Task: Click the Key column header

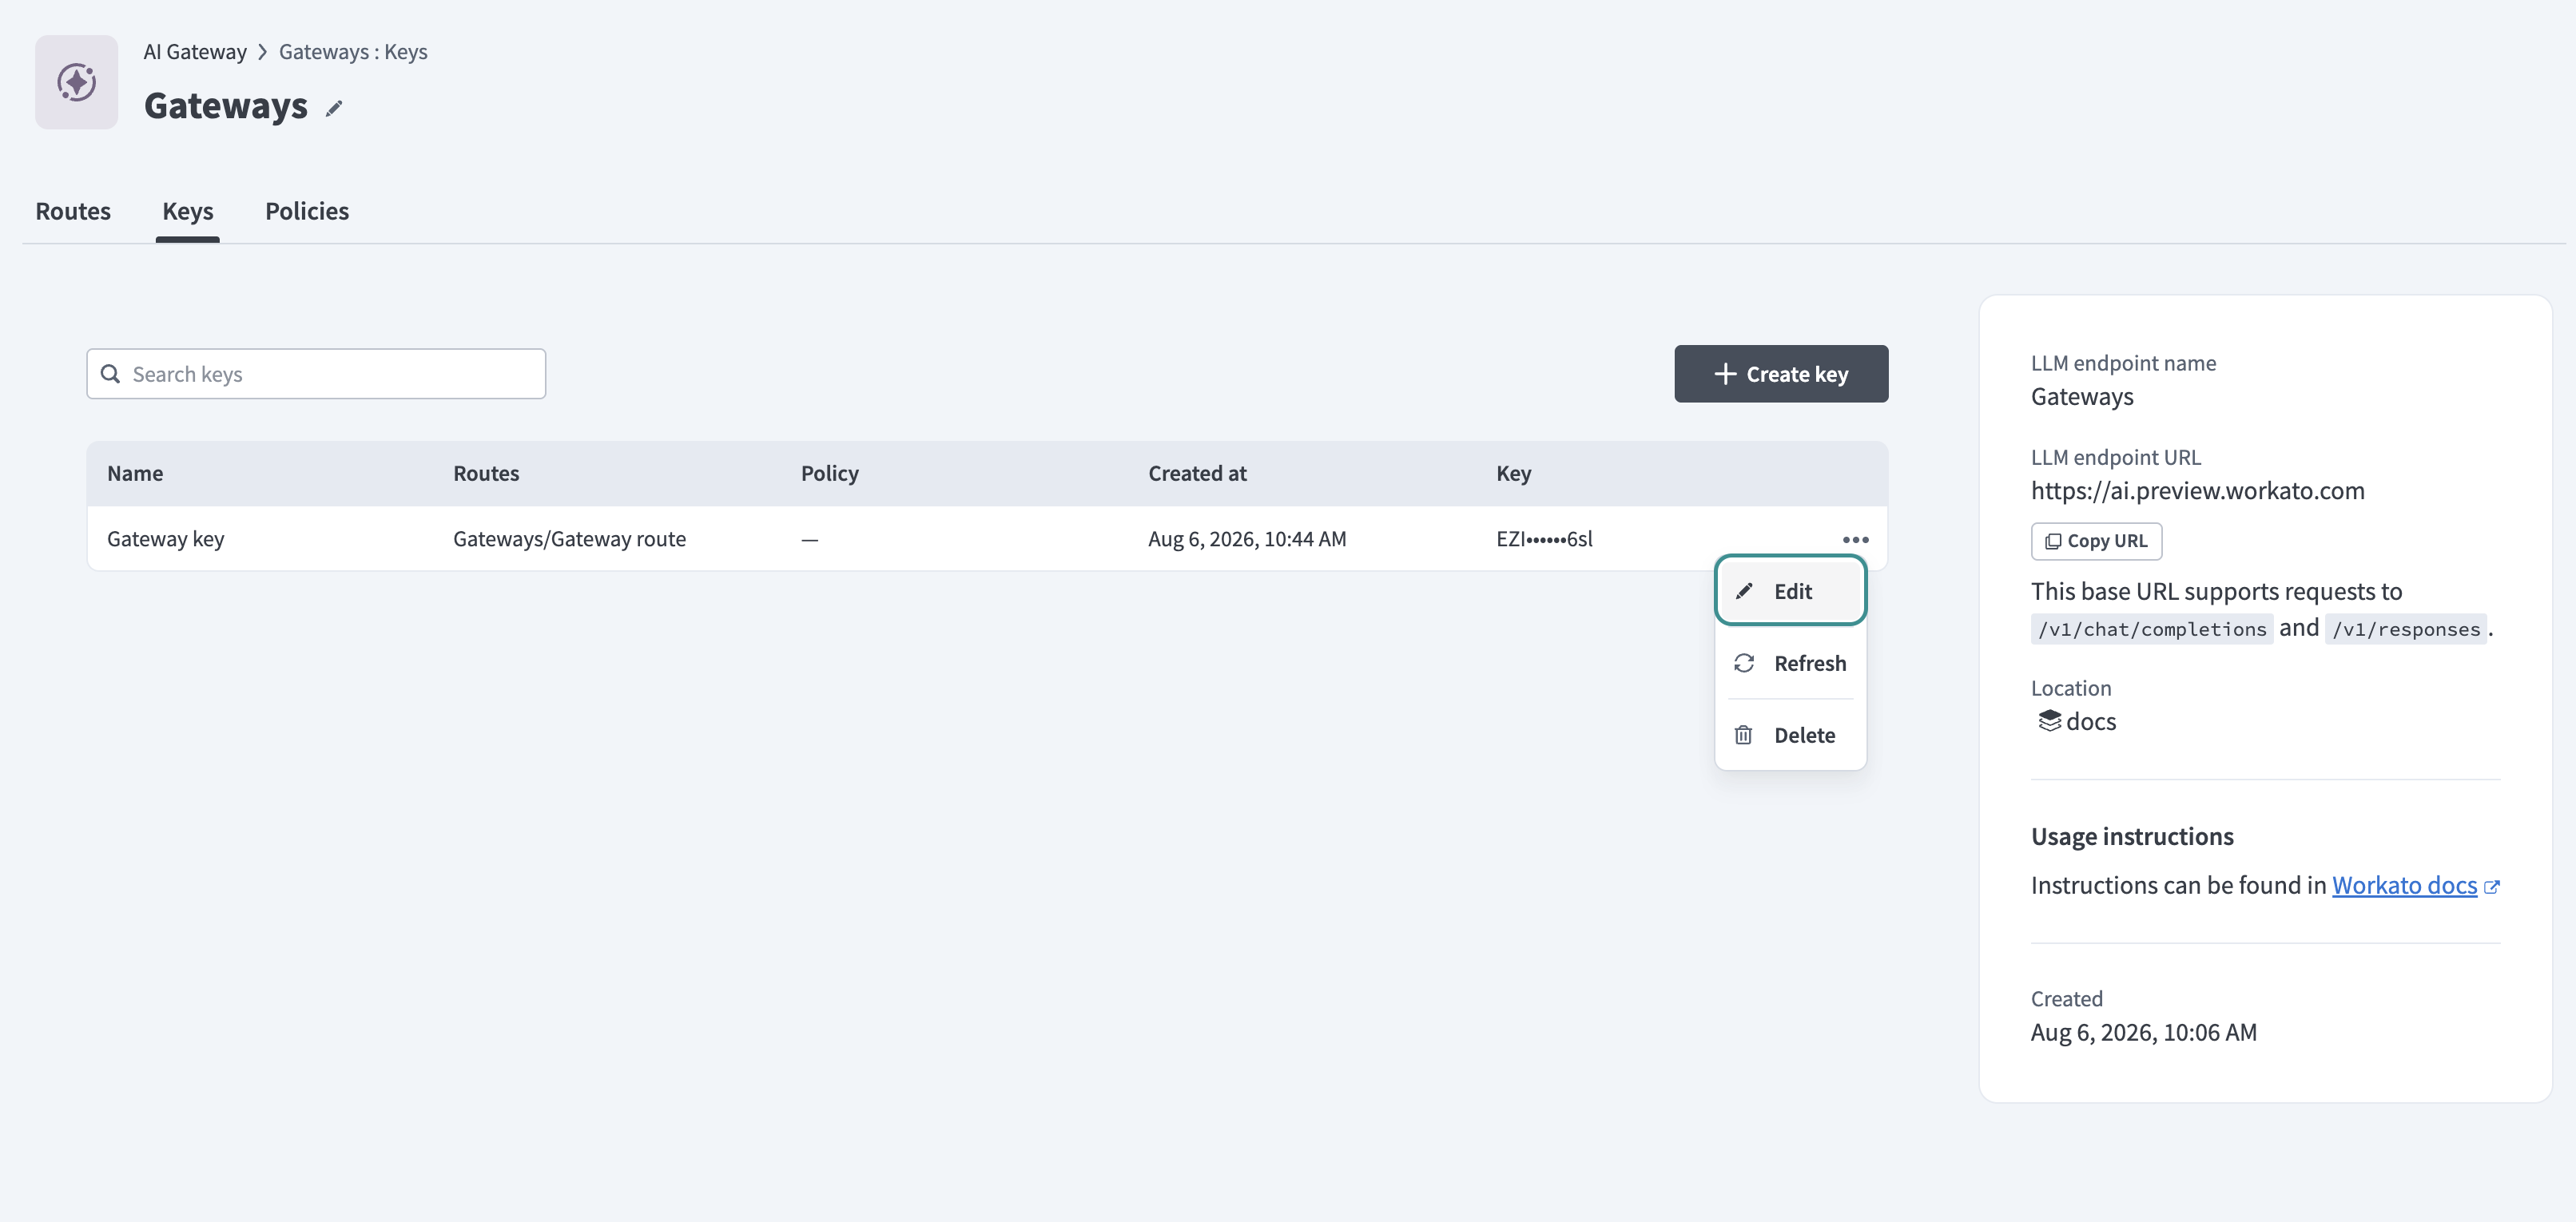Action: click(1513, 473)
